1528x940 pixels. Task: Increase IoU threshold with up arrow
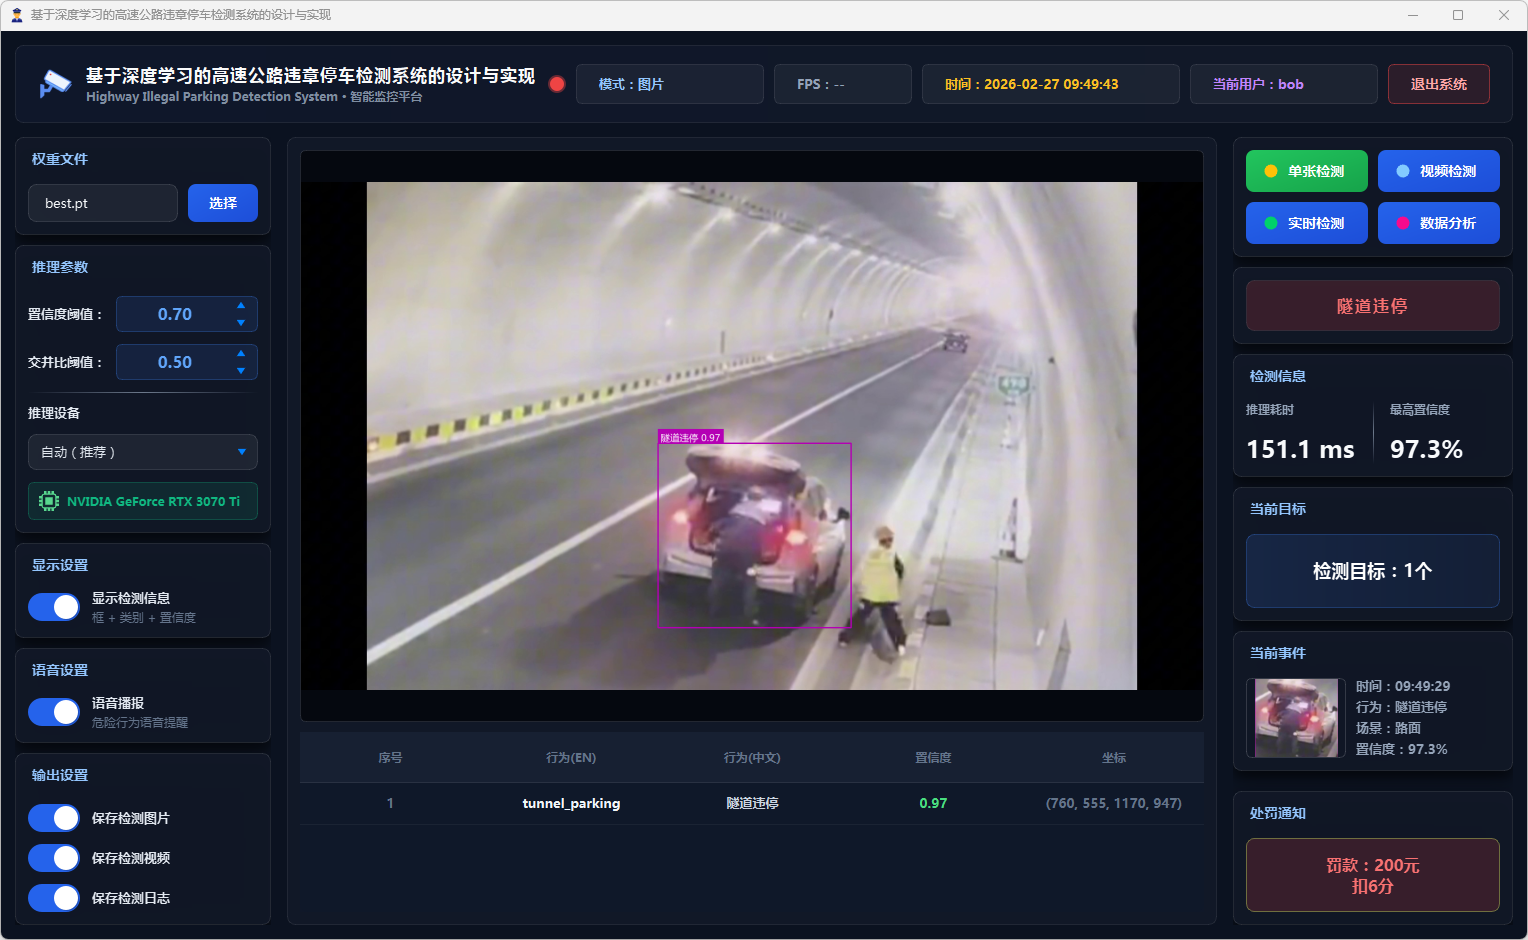[241, 353]
